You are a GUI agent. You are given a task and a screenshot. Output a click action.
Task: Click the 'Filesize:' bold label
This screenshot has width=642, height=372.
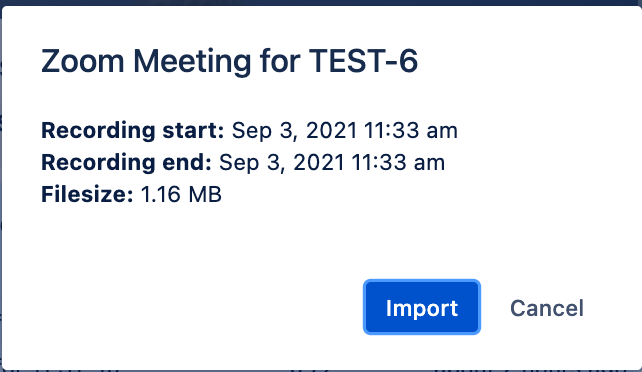pos(87,194)
